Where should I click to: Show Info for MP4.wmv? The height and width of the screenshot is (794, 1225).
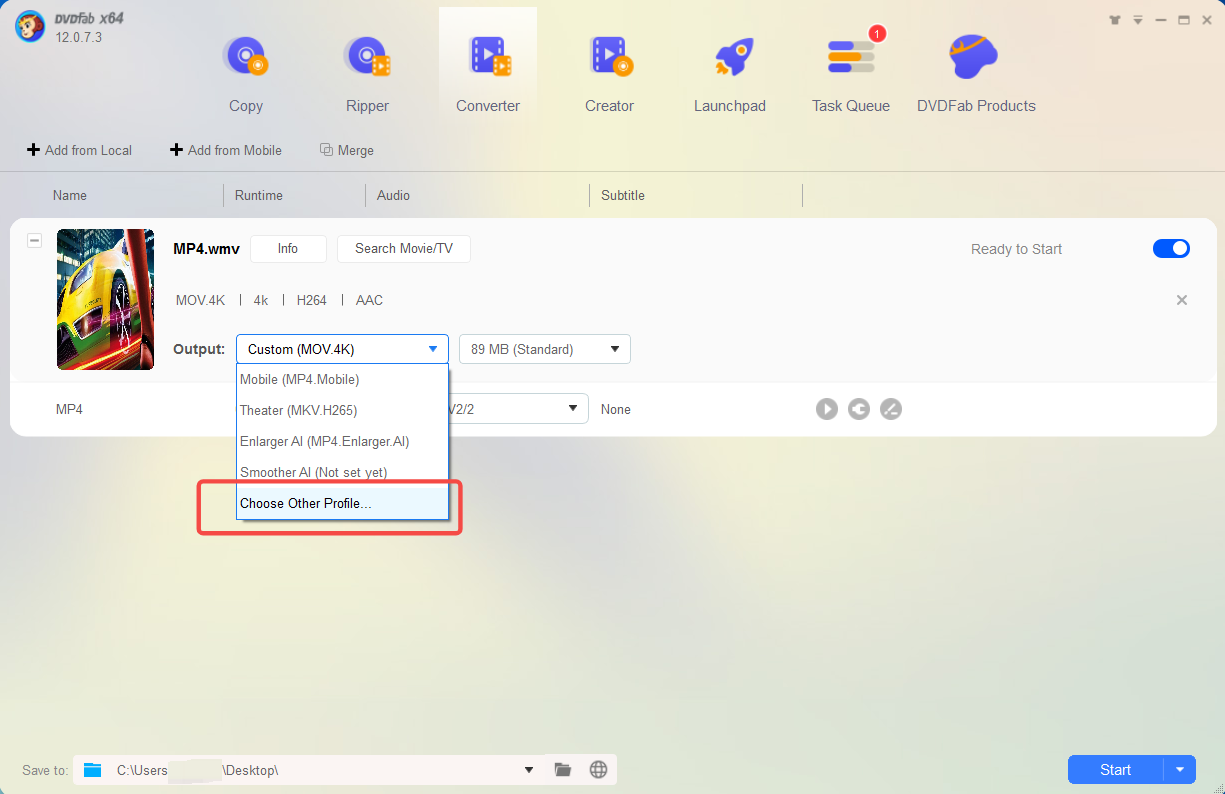tap(288, 249)
